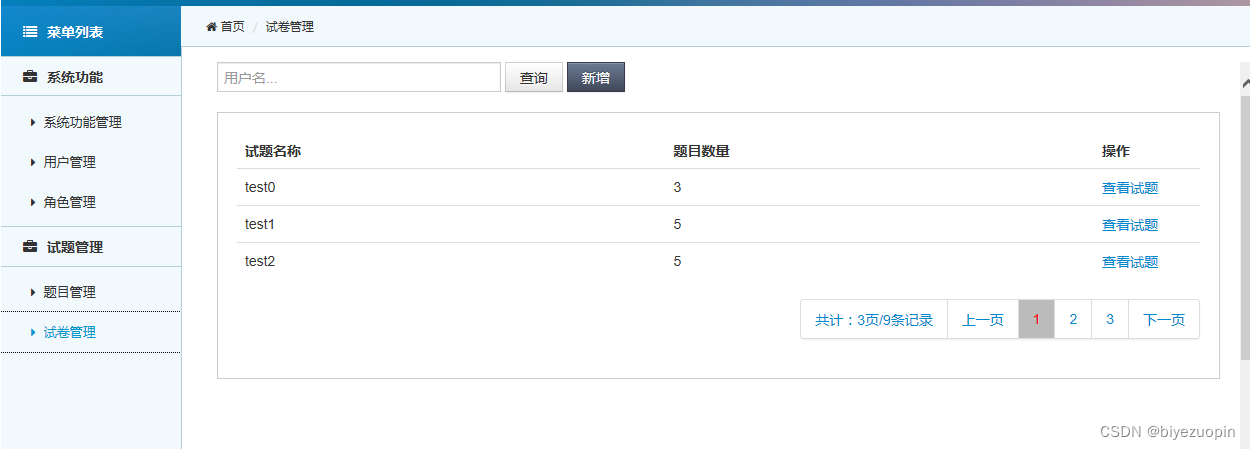Viewport: 1250px width, 449px height.
Task: Click the arrow beside 系统功能管理
Action: pos(33,122)
